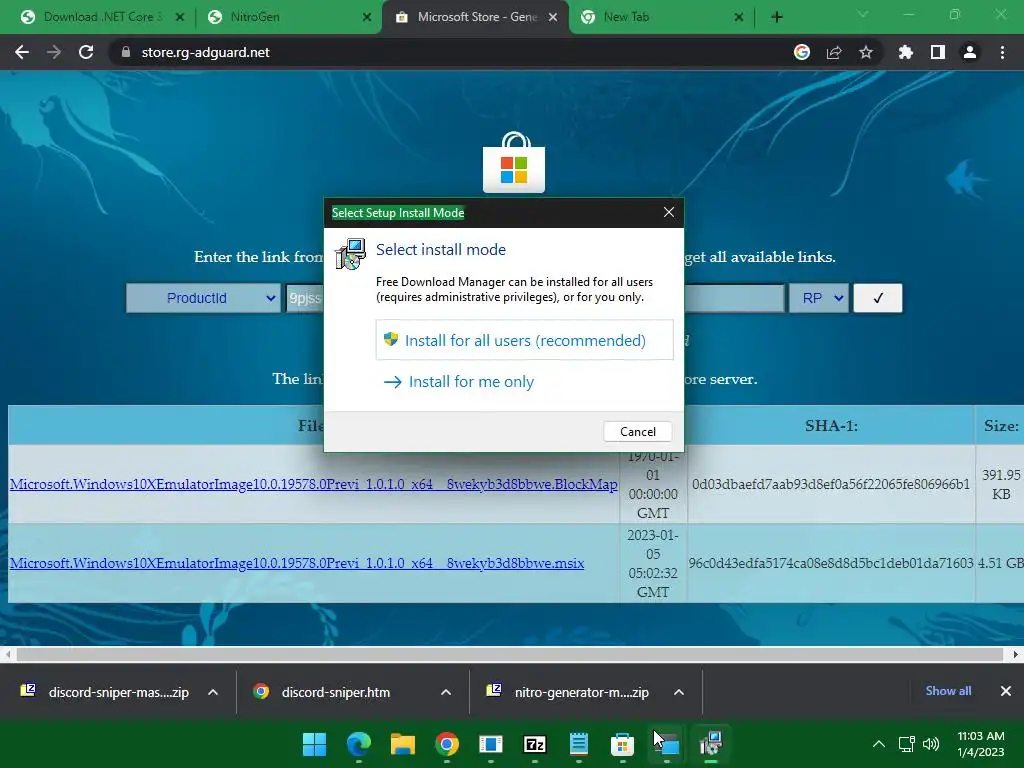The image size is (1024, 768).
Task: Toggle Chrome side panel
Action: (938, 52)
